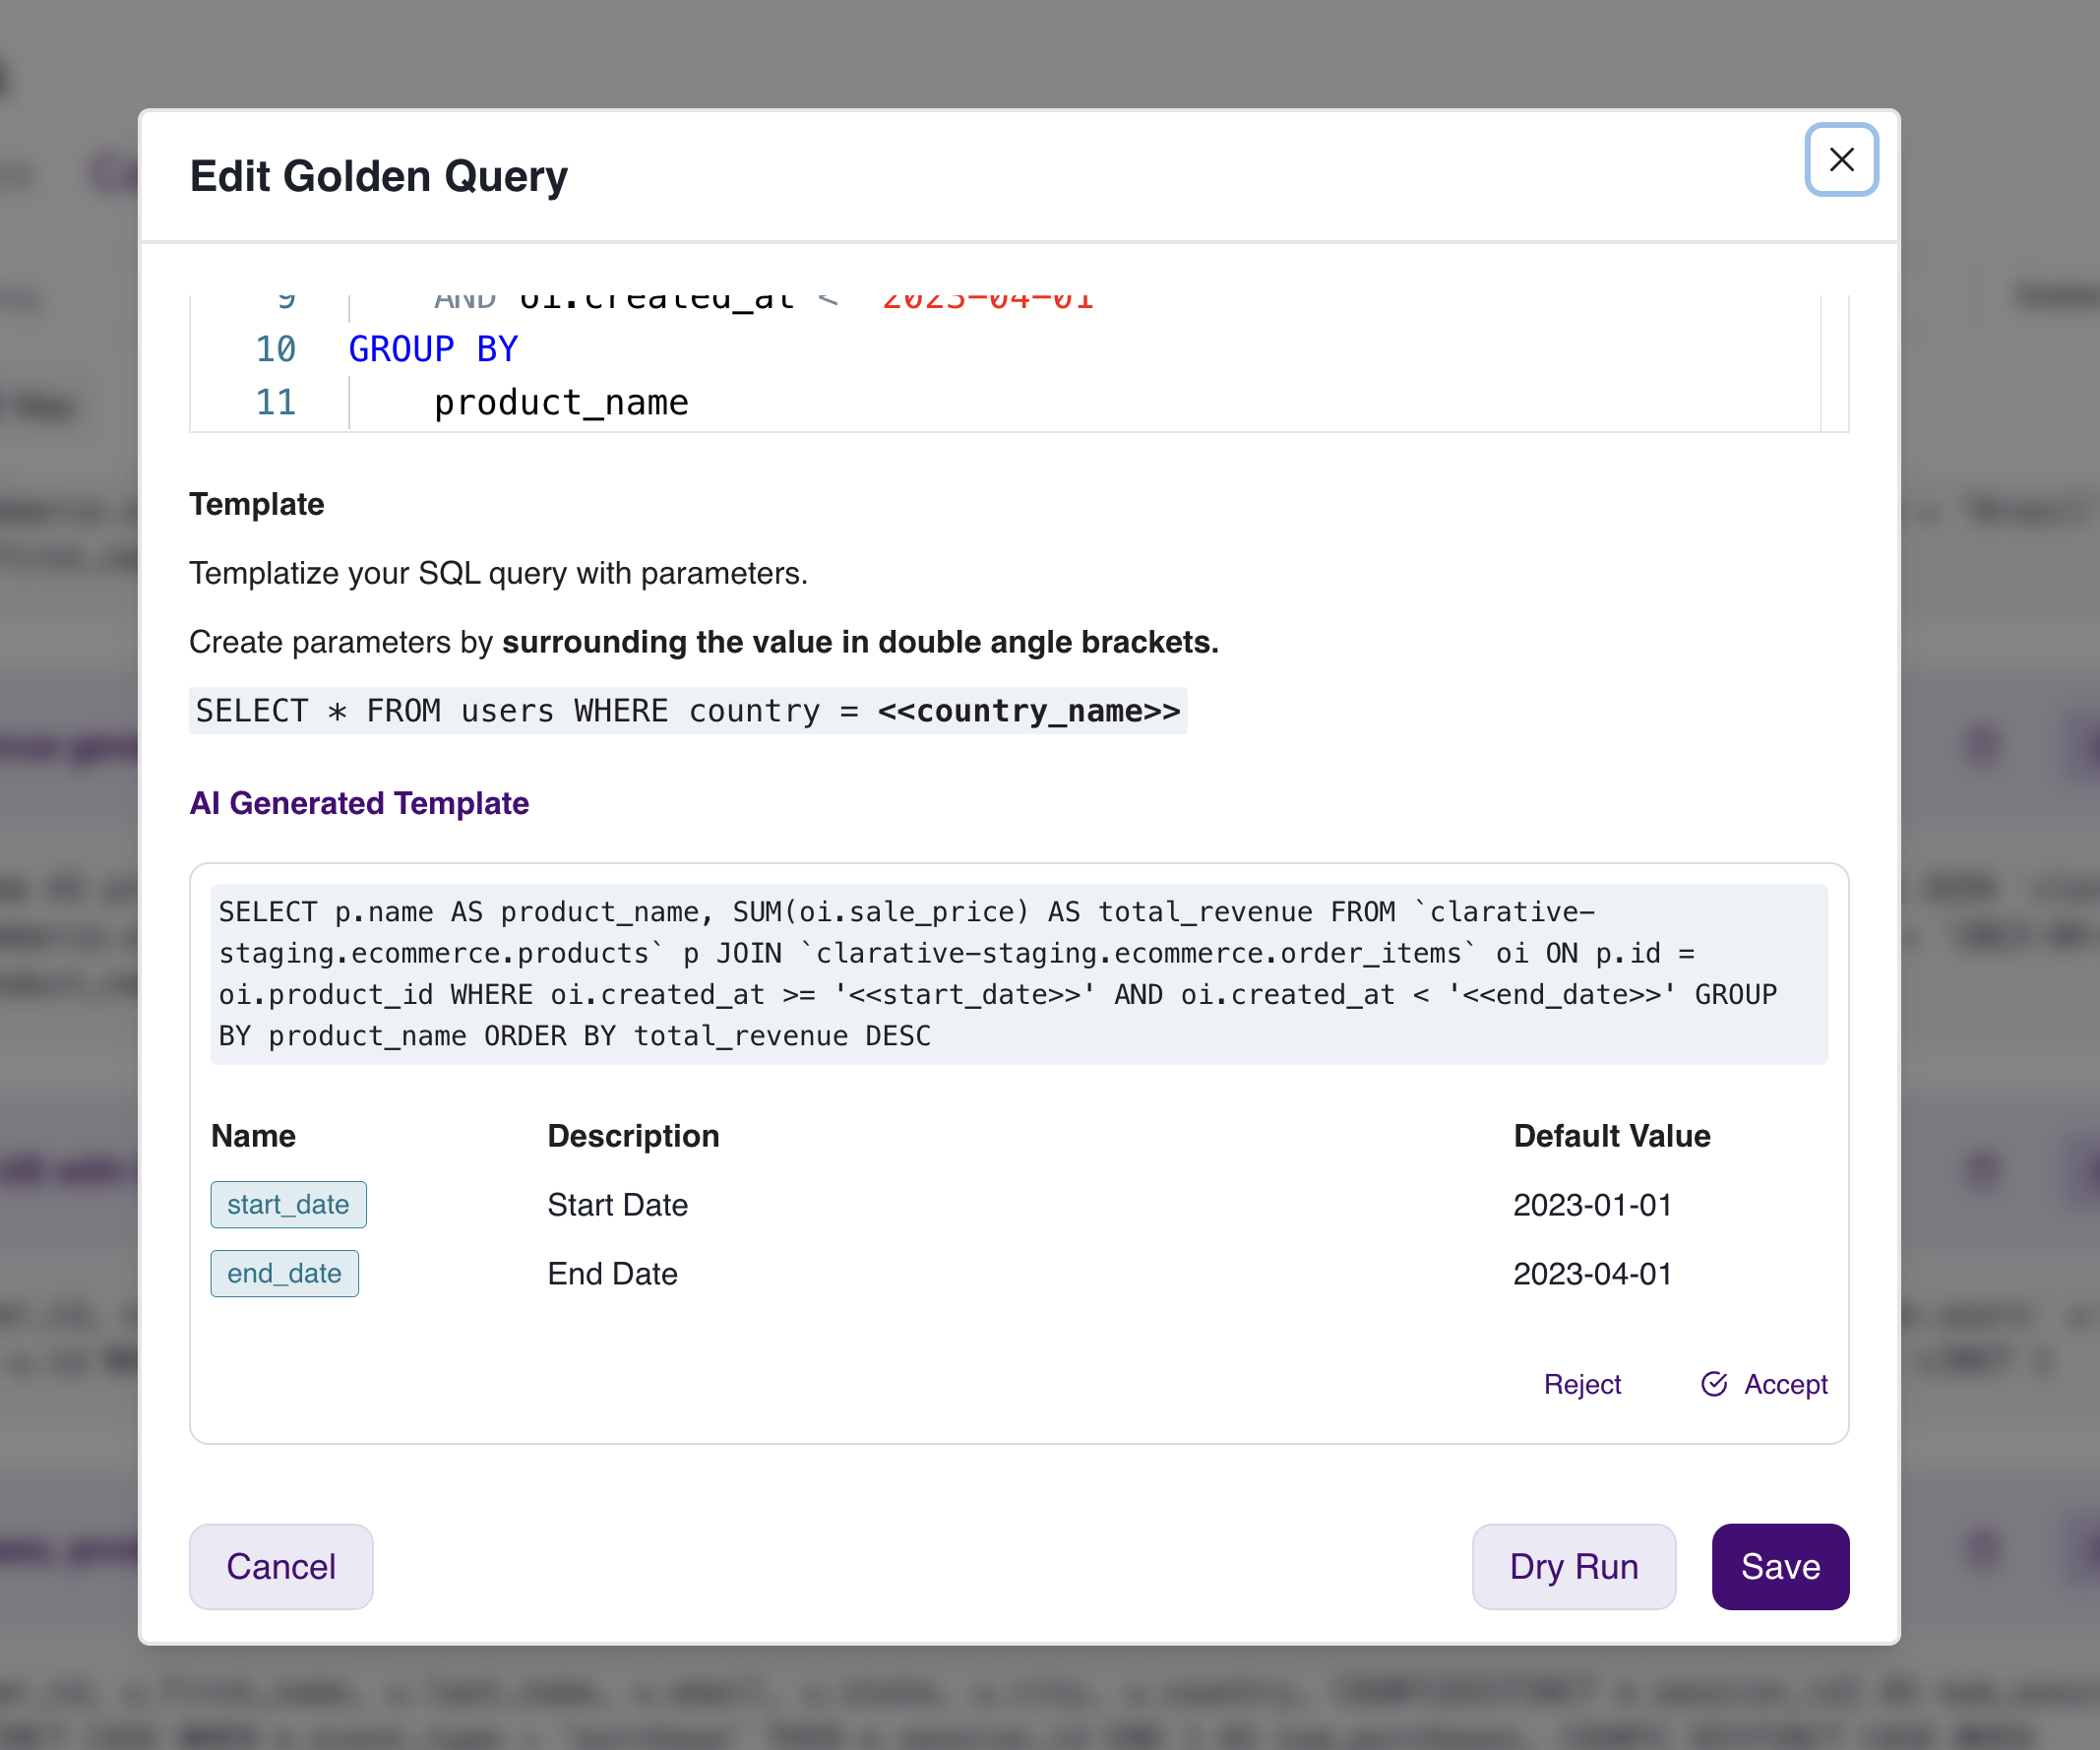Click the Name column header
The image size is (2100, 1750).
pos(253,1136)
